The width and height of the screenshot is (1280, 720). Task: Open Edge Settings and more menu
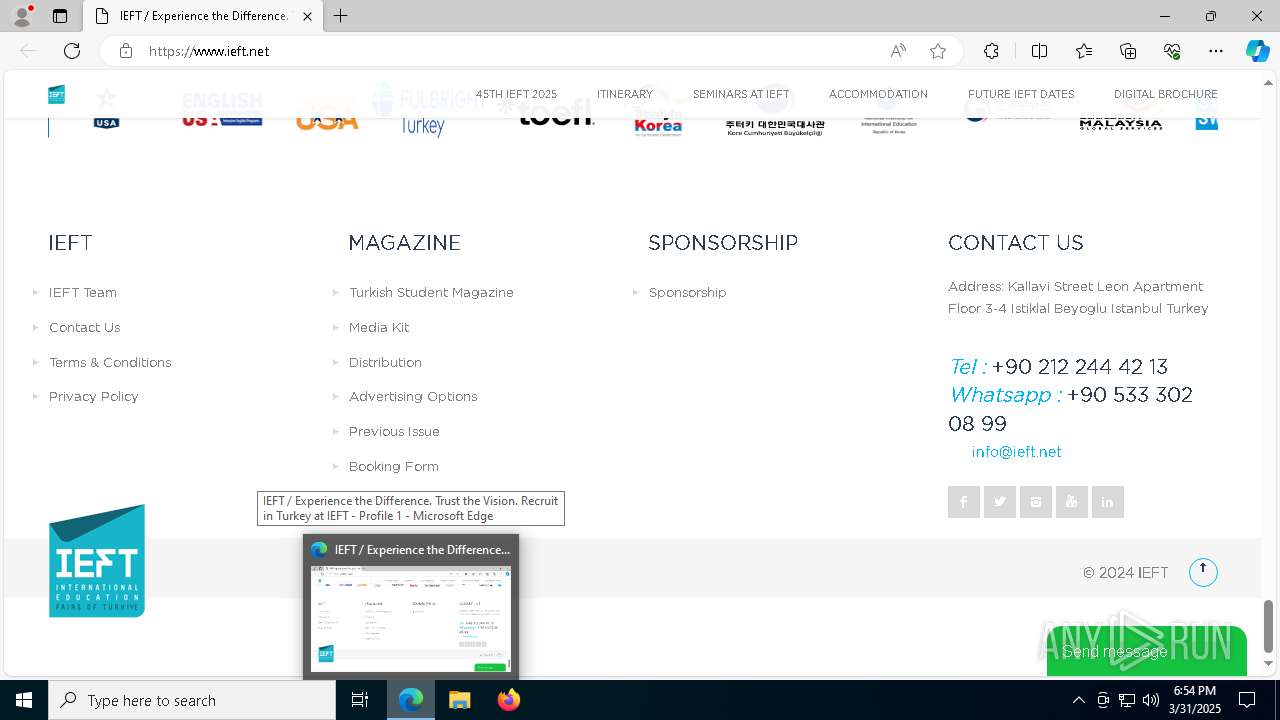[x=1216, y=51]
